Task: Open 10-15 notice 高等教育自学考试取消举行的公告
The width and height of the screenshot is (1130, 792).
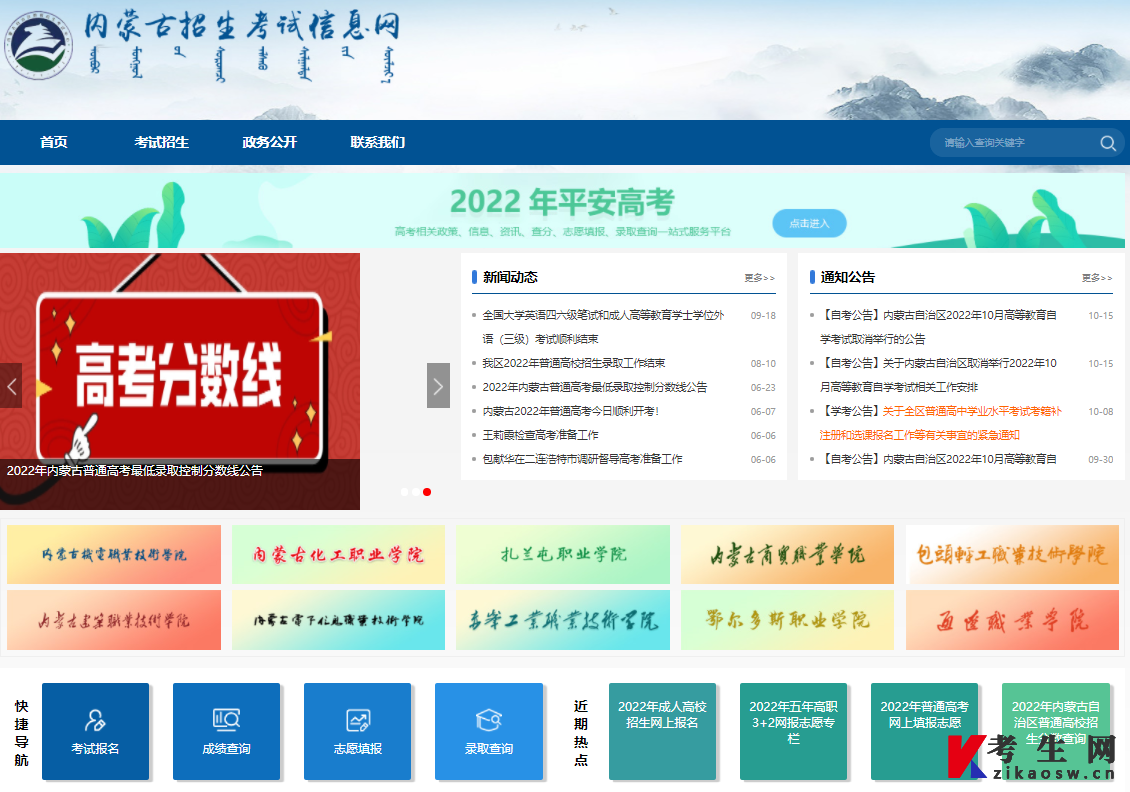Action: pos(938,327)
